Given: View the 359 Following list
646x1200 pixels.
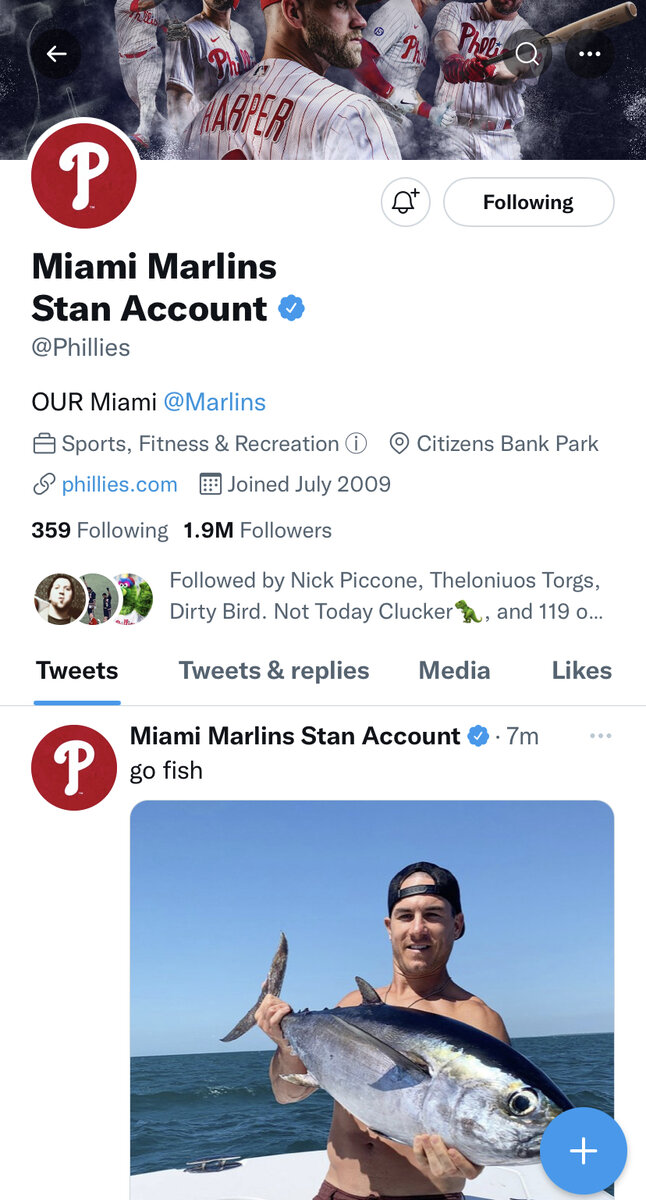Looking at the screenshot, I should (x=100, y=530).
